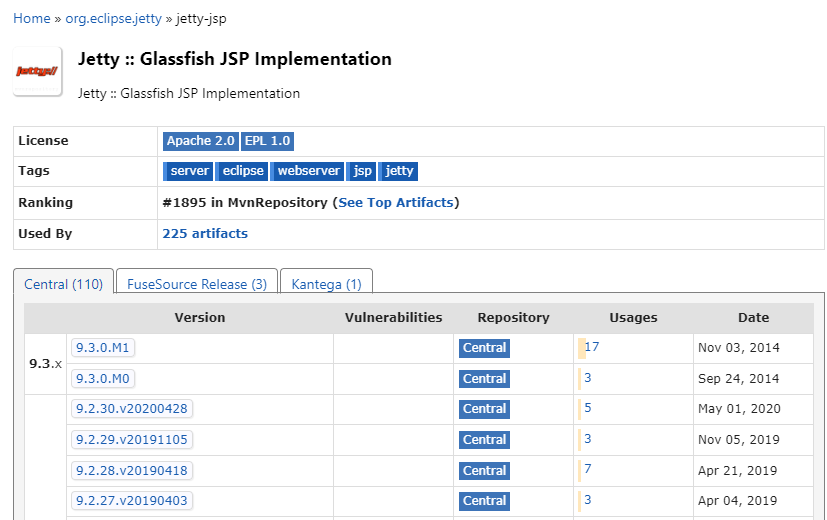Open version 9.2.30.v20200428
This screenshot has width=827, height=520.
(132, 408)
